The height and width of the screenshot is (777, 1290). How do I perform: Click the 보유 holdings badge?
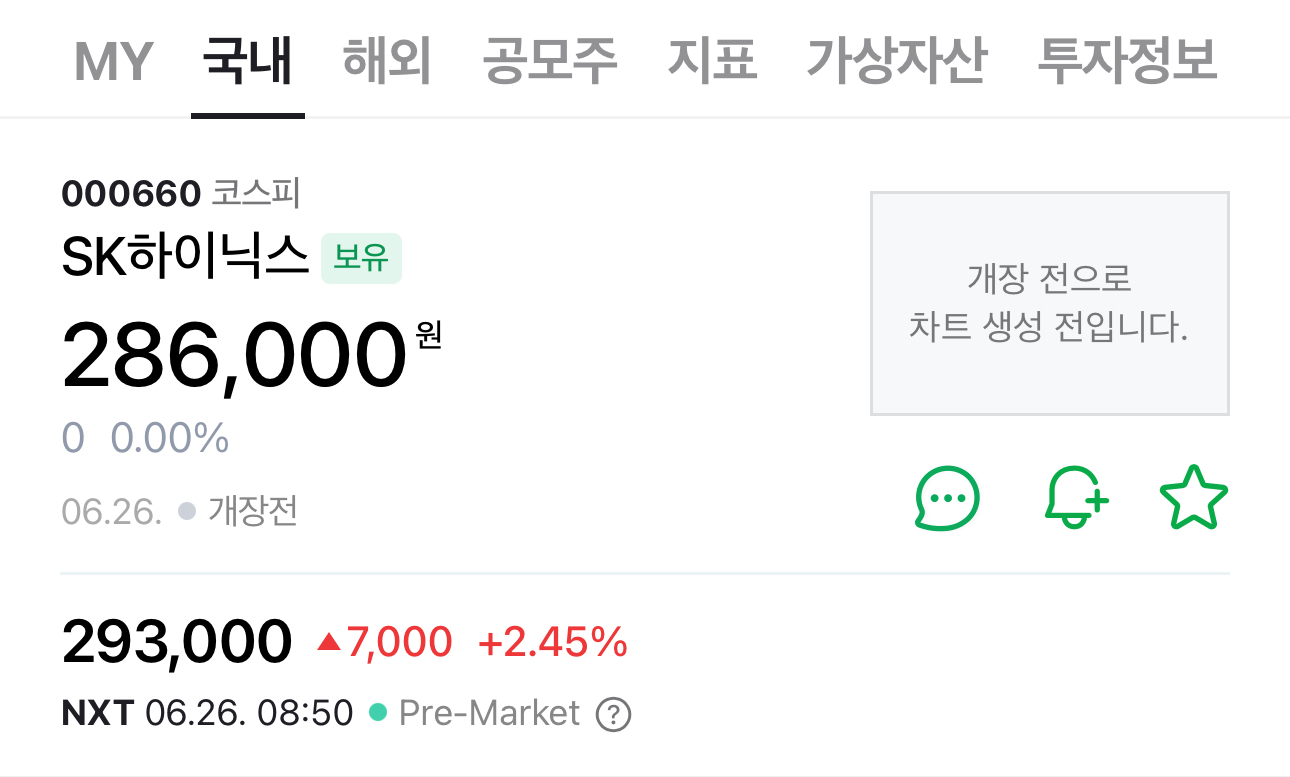point(360,259)
